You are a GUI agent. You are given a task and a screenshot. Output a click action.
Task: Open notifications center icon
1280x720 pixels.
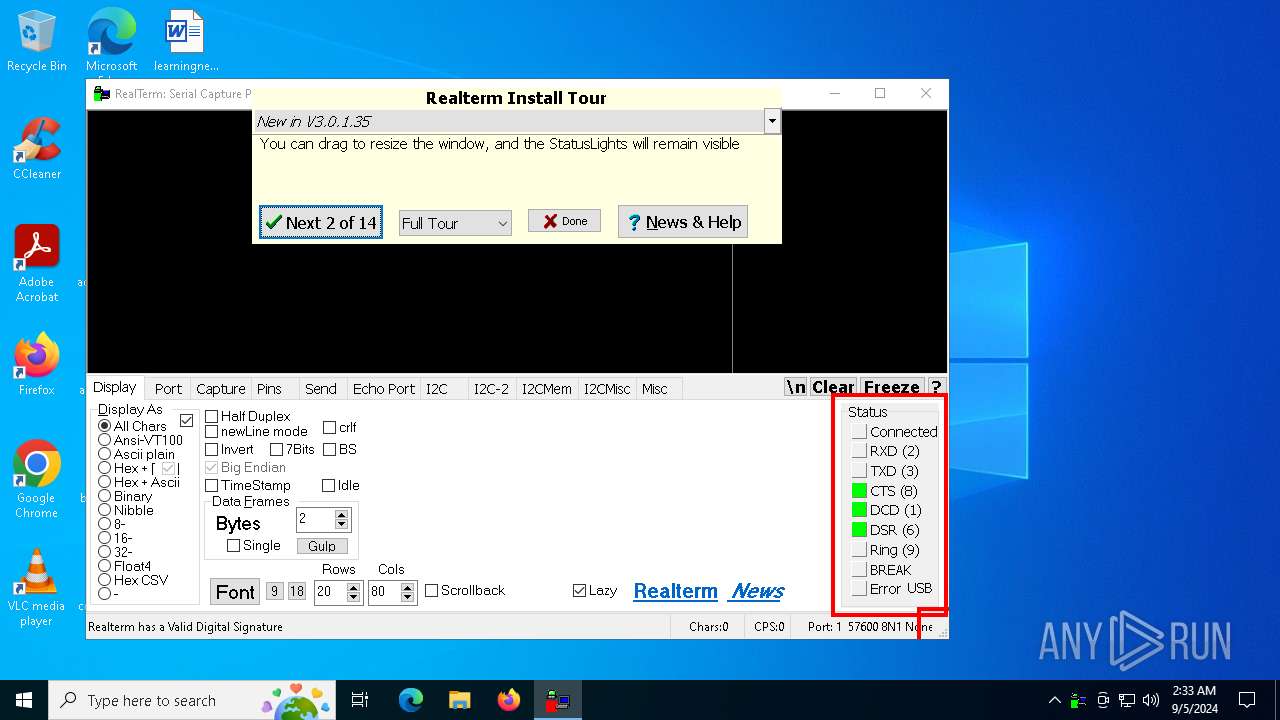[1247, 700]
